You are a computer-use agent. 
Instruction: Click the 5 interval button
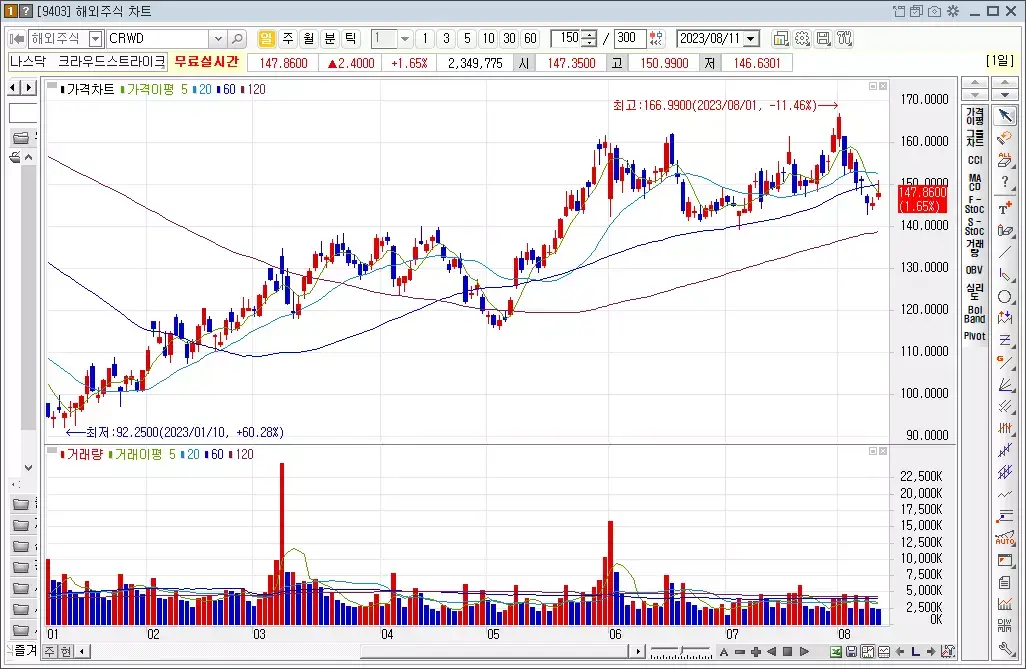coord(467,39)
